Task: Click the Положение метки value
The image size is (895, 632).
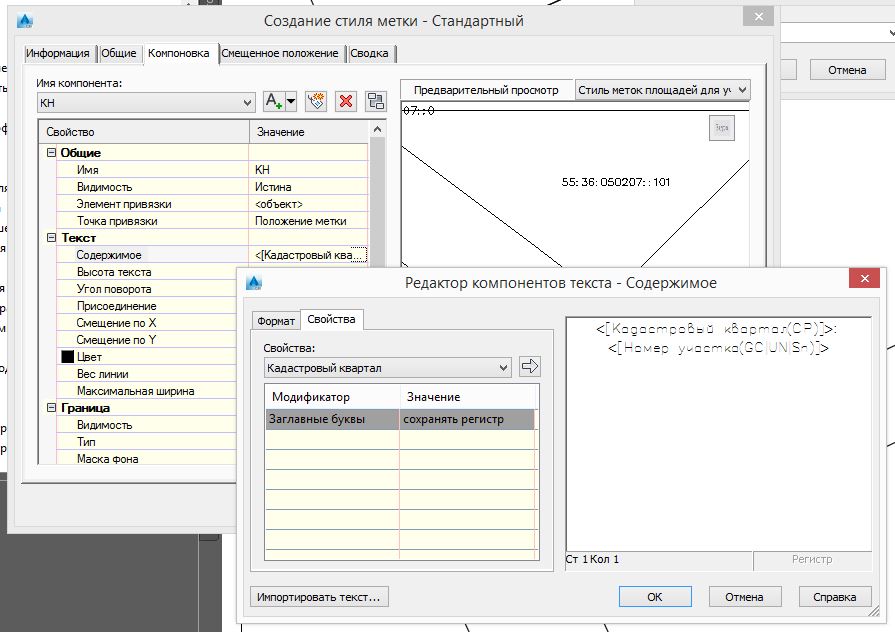Action: (308, 221)
